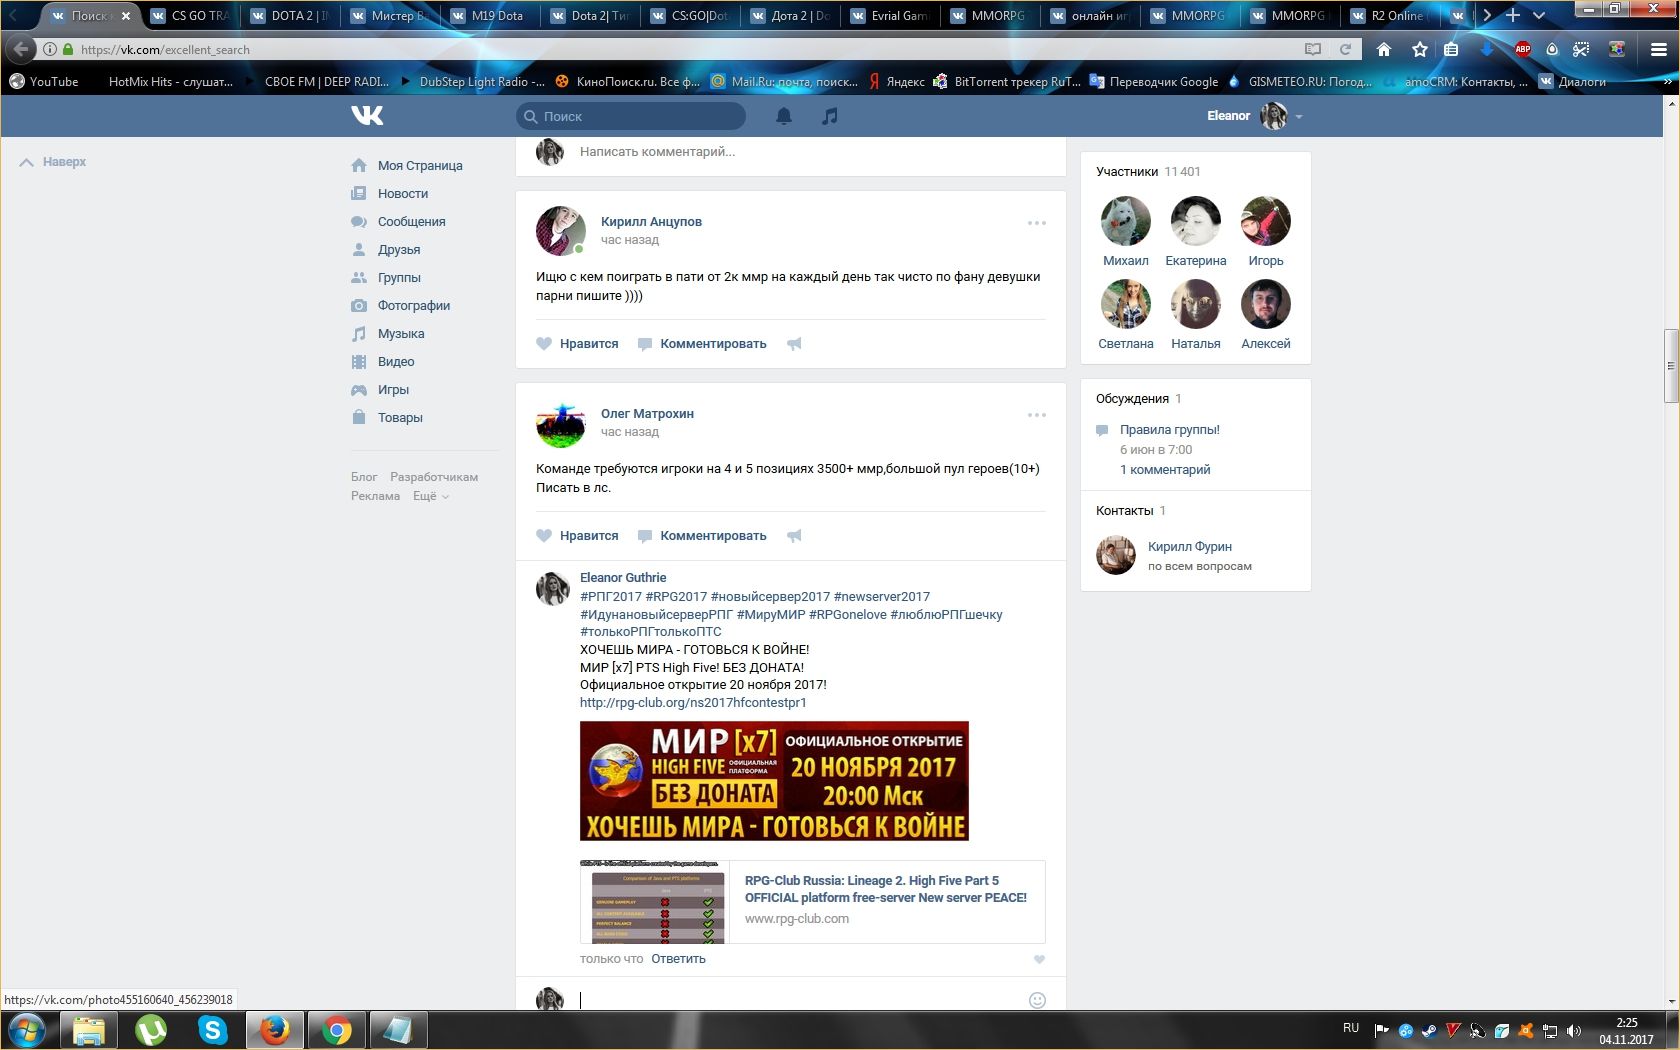Like Кирилл Анцупов's post with Нравится
1680x1050 pixels.
point(578,344)
